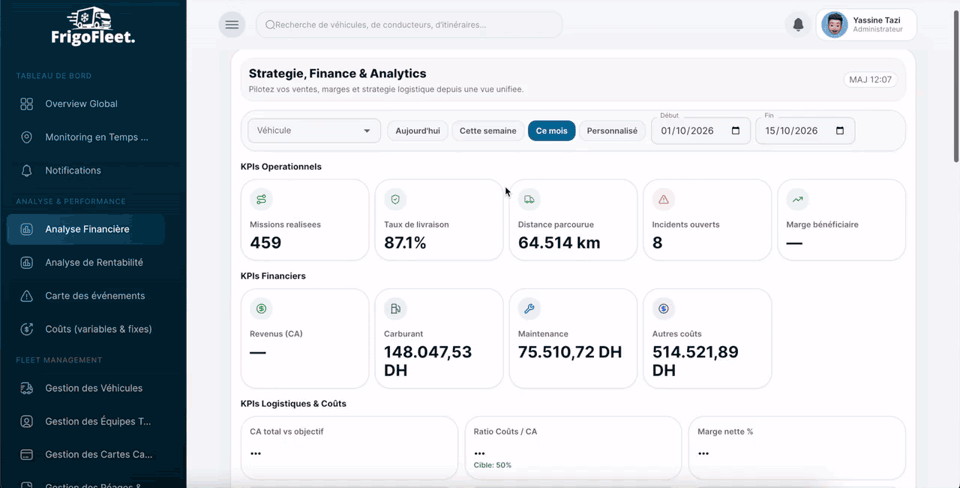Open Overview Global in the sidebar
The image size is (960, 488).
click(86, 104)
